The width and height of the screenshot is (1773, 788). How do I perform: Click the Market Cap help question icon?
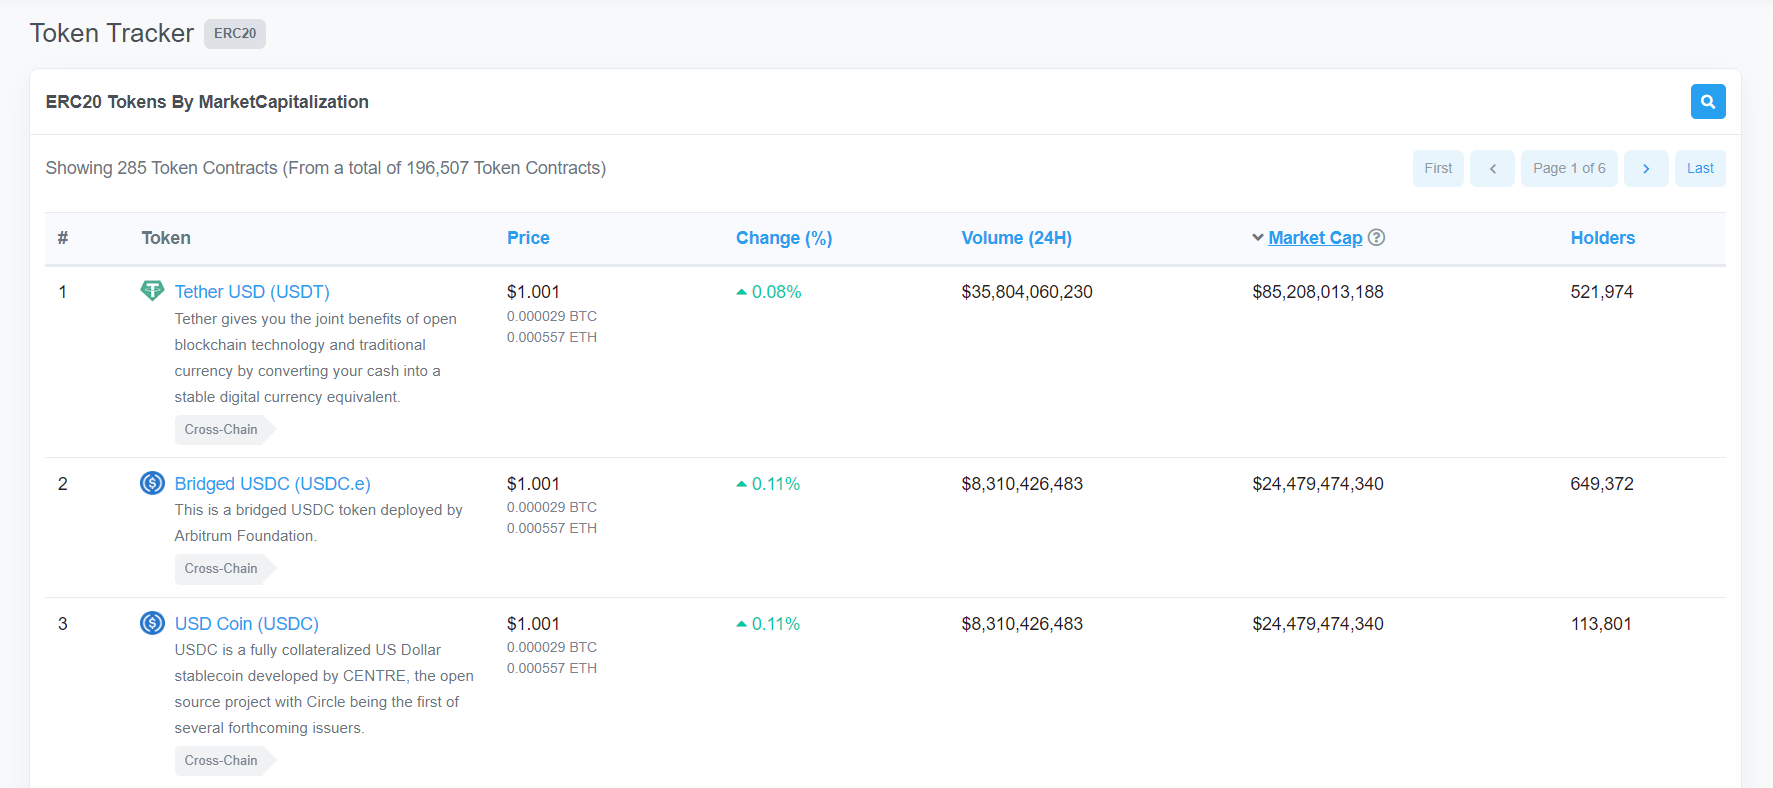[x=1376, y=238]
